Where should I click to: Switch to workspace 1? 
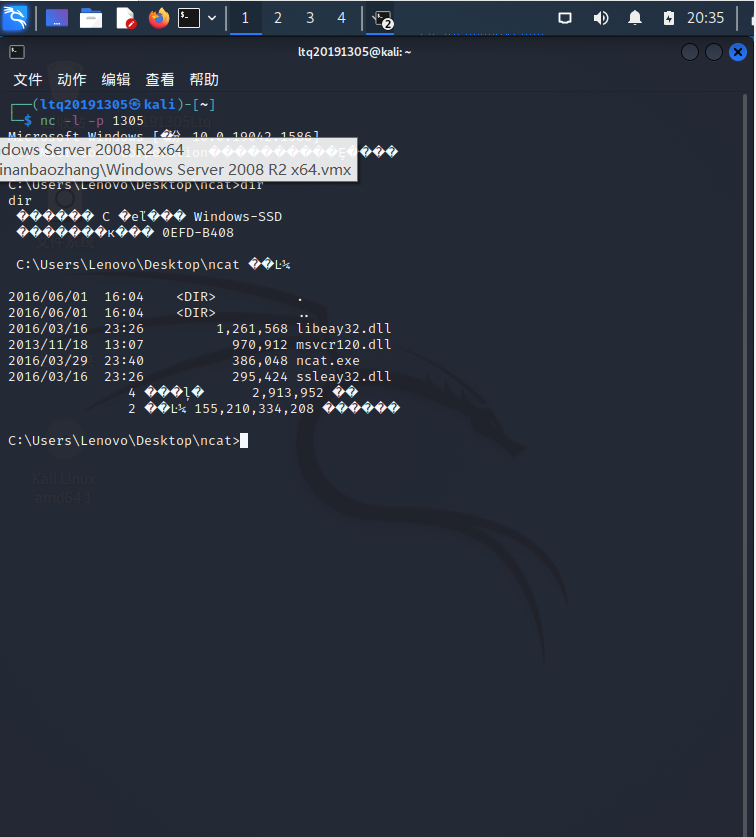click(246, 18)
